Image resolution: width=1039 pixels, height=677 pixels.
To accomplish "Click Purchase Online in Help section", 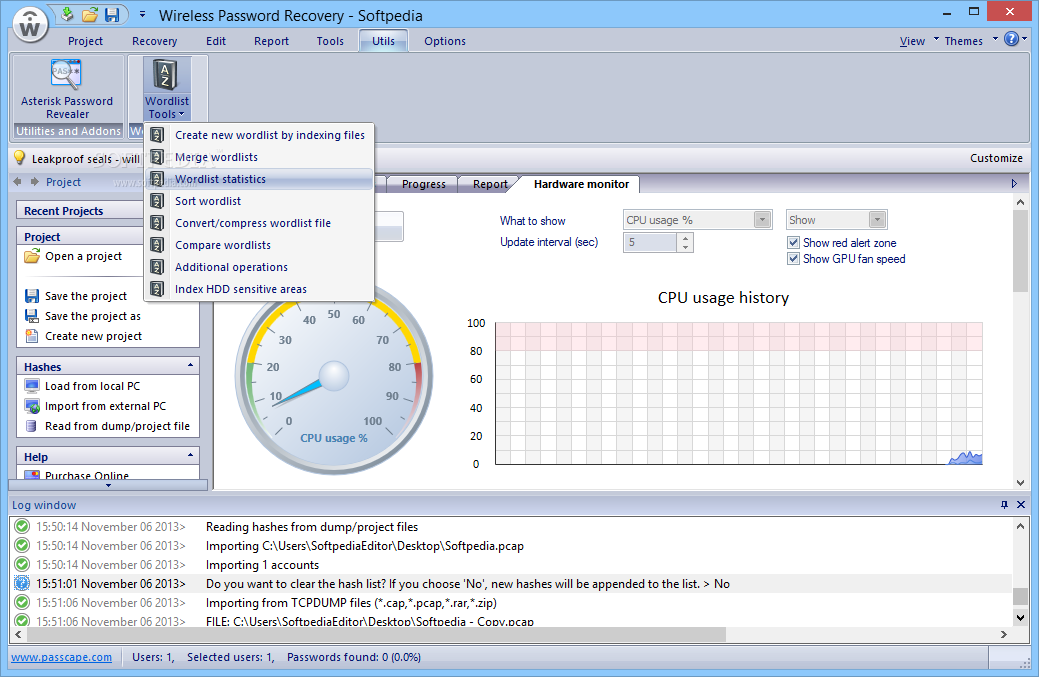I will [87, 475].
